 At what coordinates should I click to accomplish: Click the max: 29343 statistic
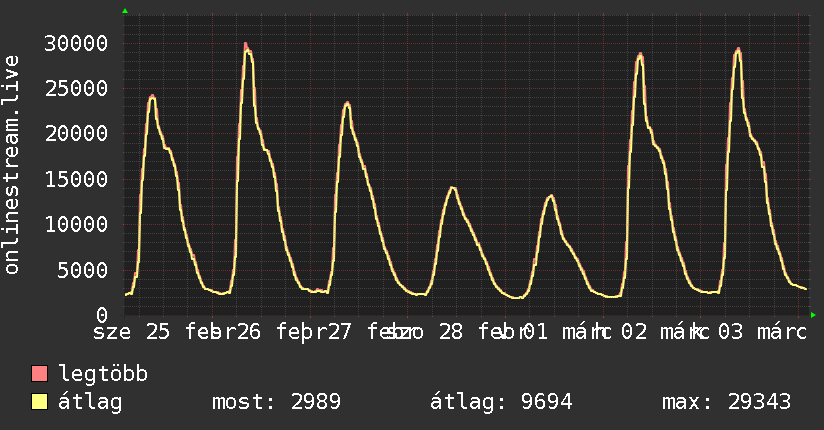(x=726, y=402)
